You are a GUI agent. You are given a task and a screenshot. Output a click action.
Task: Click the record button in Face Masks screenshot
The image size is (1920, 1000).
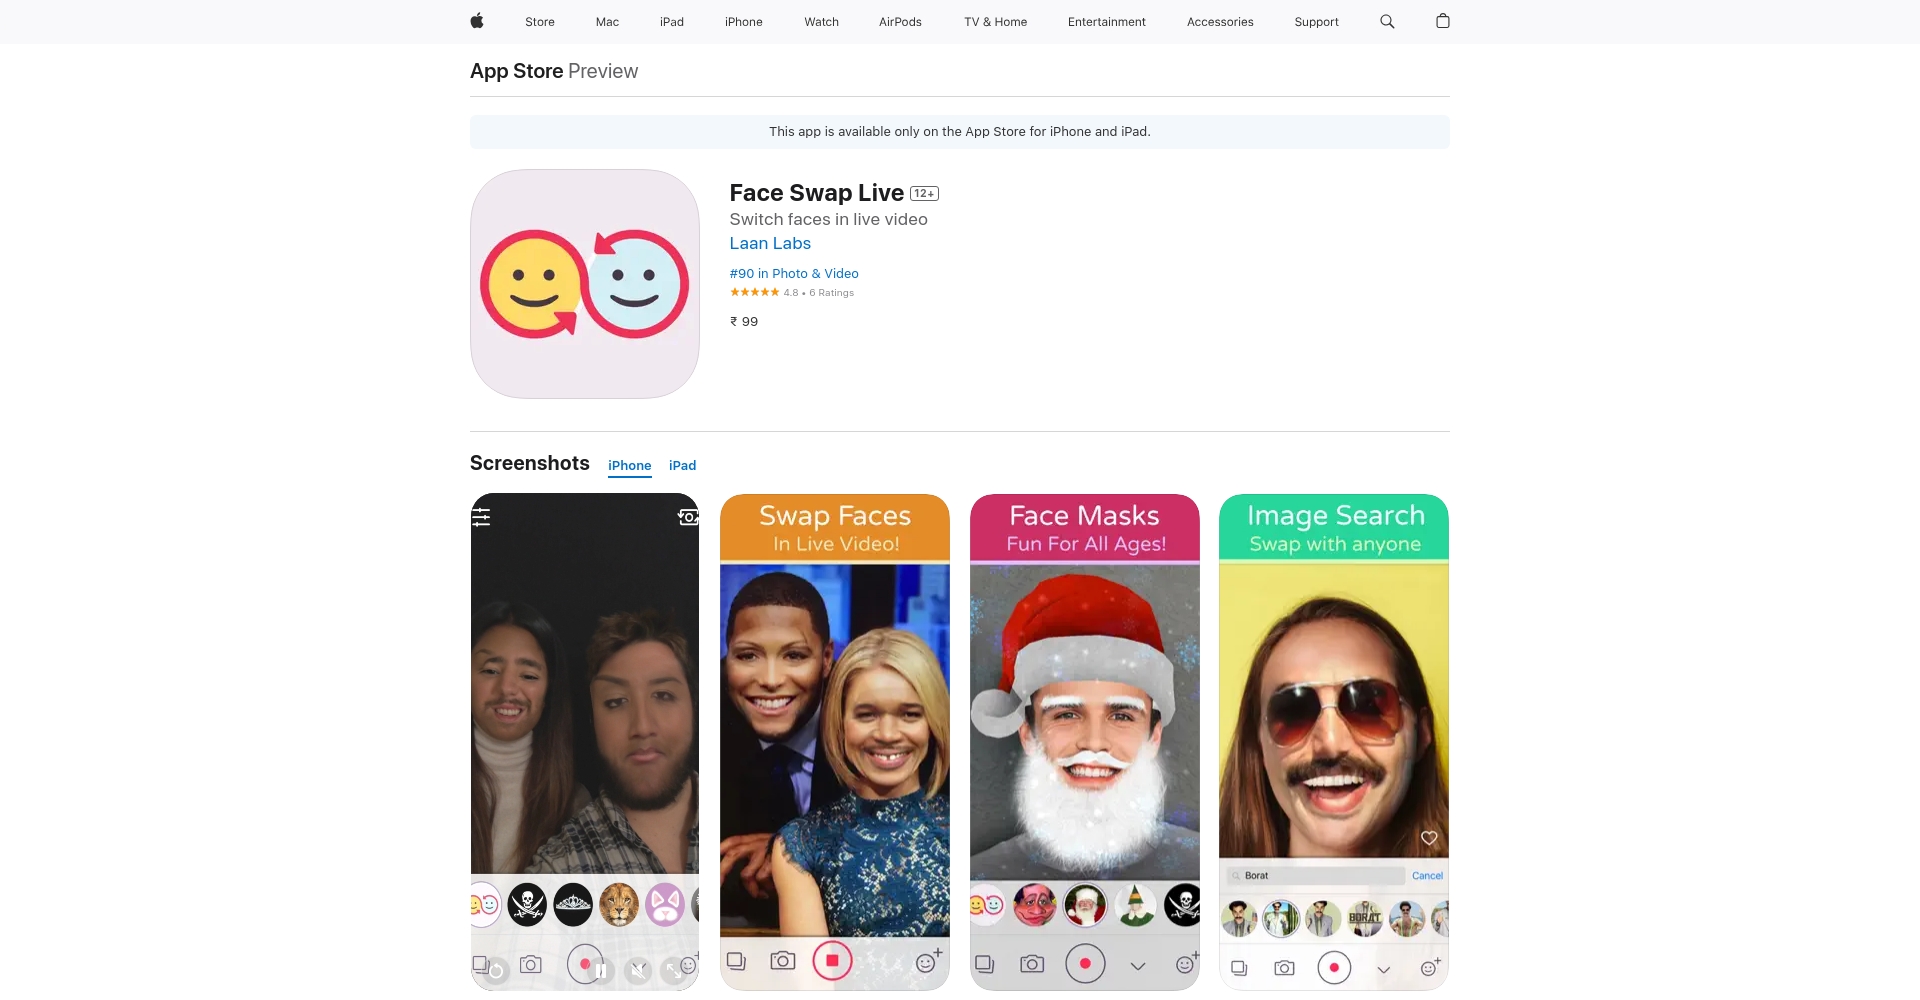[1085, 964]
